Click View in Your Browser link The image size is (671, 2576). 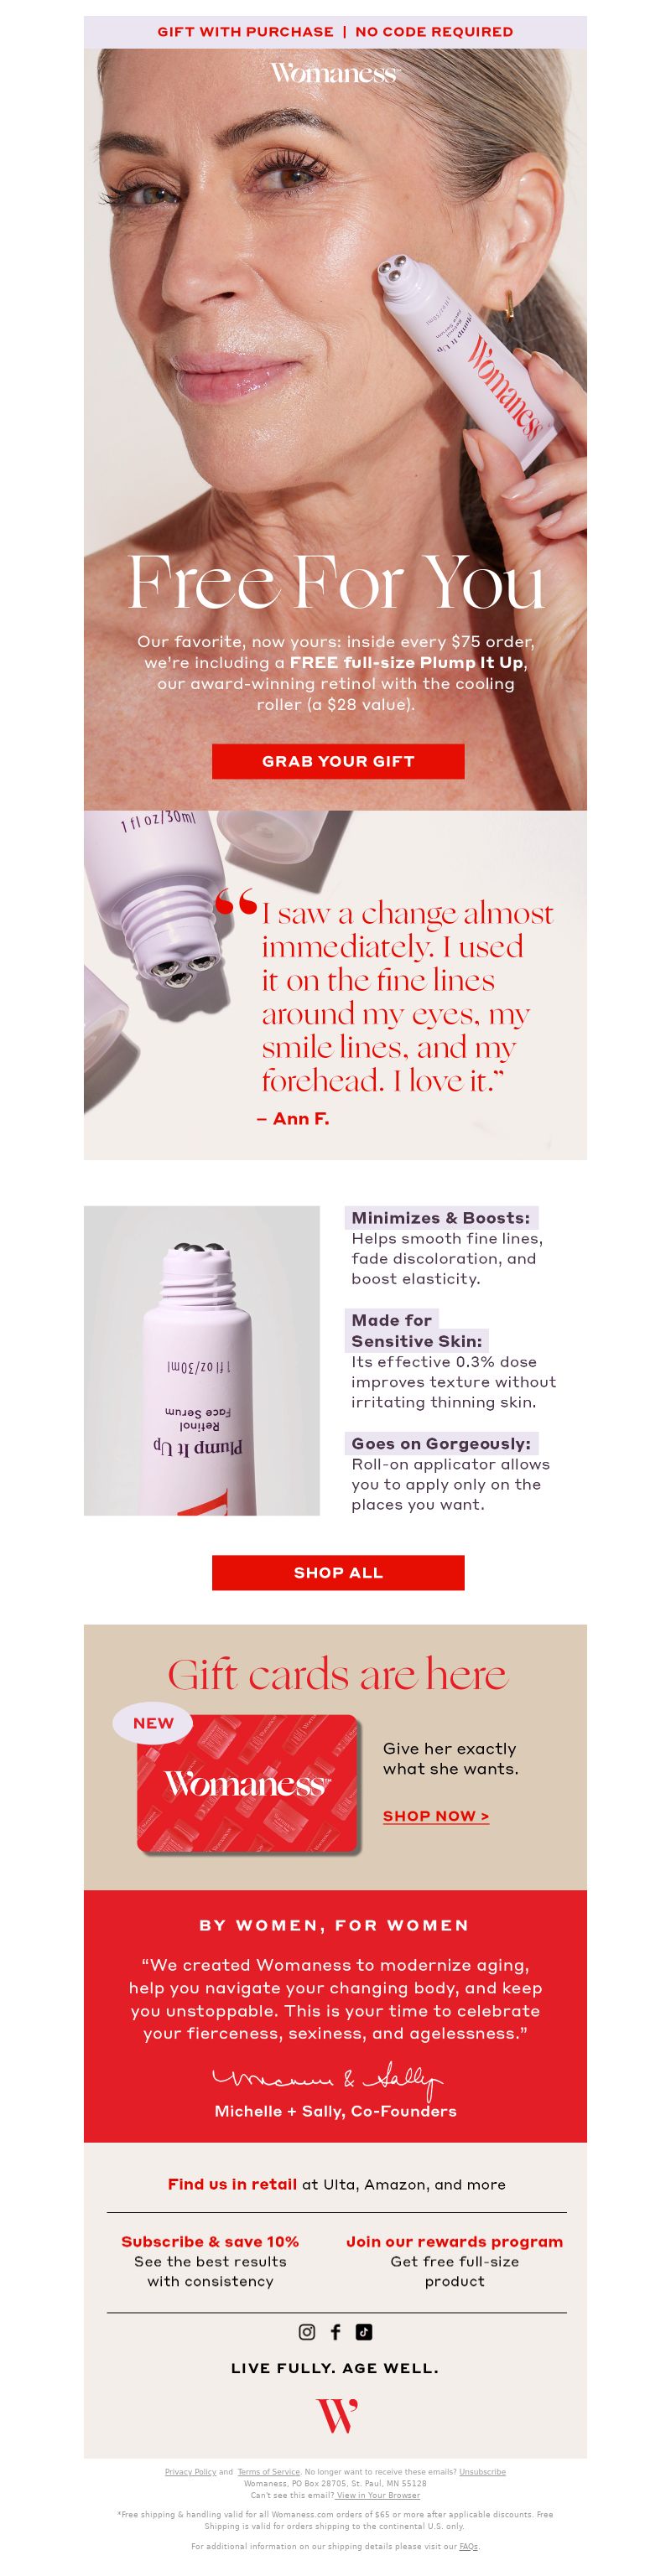[x=378, y=2495]
